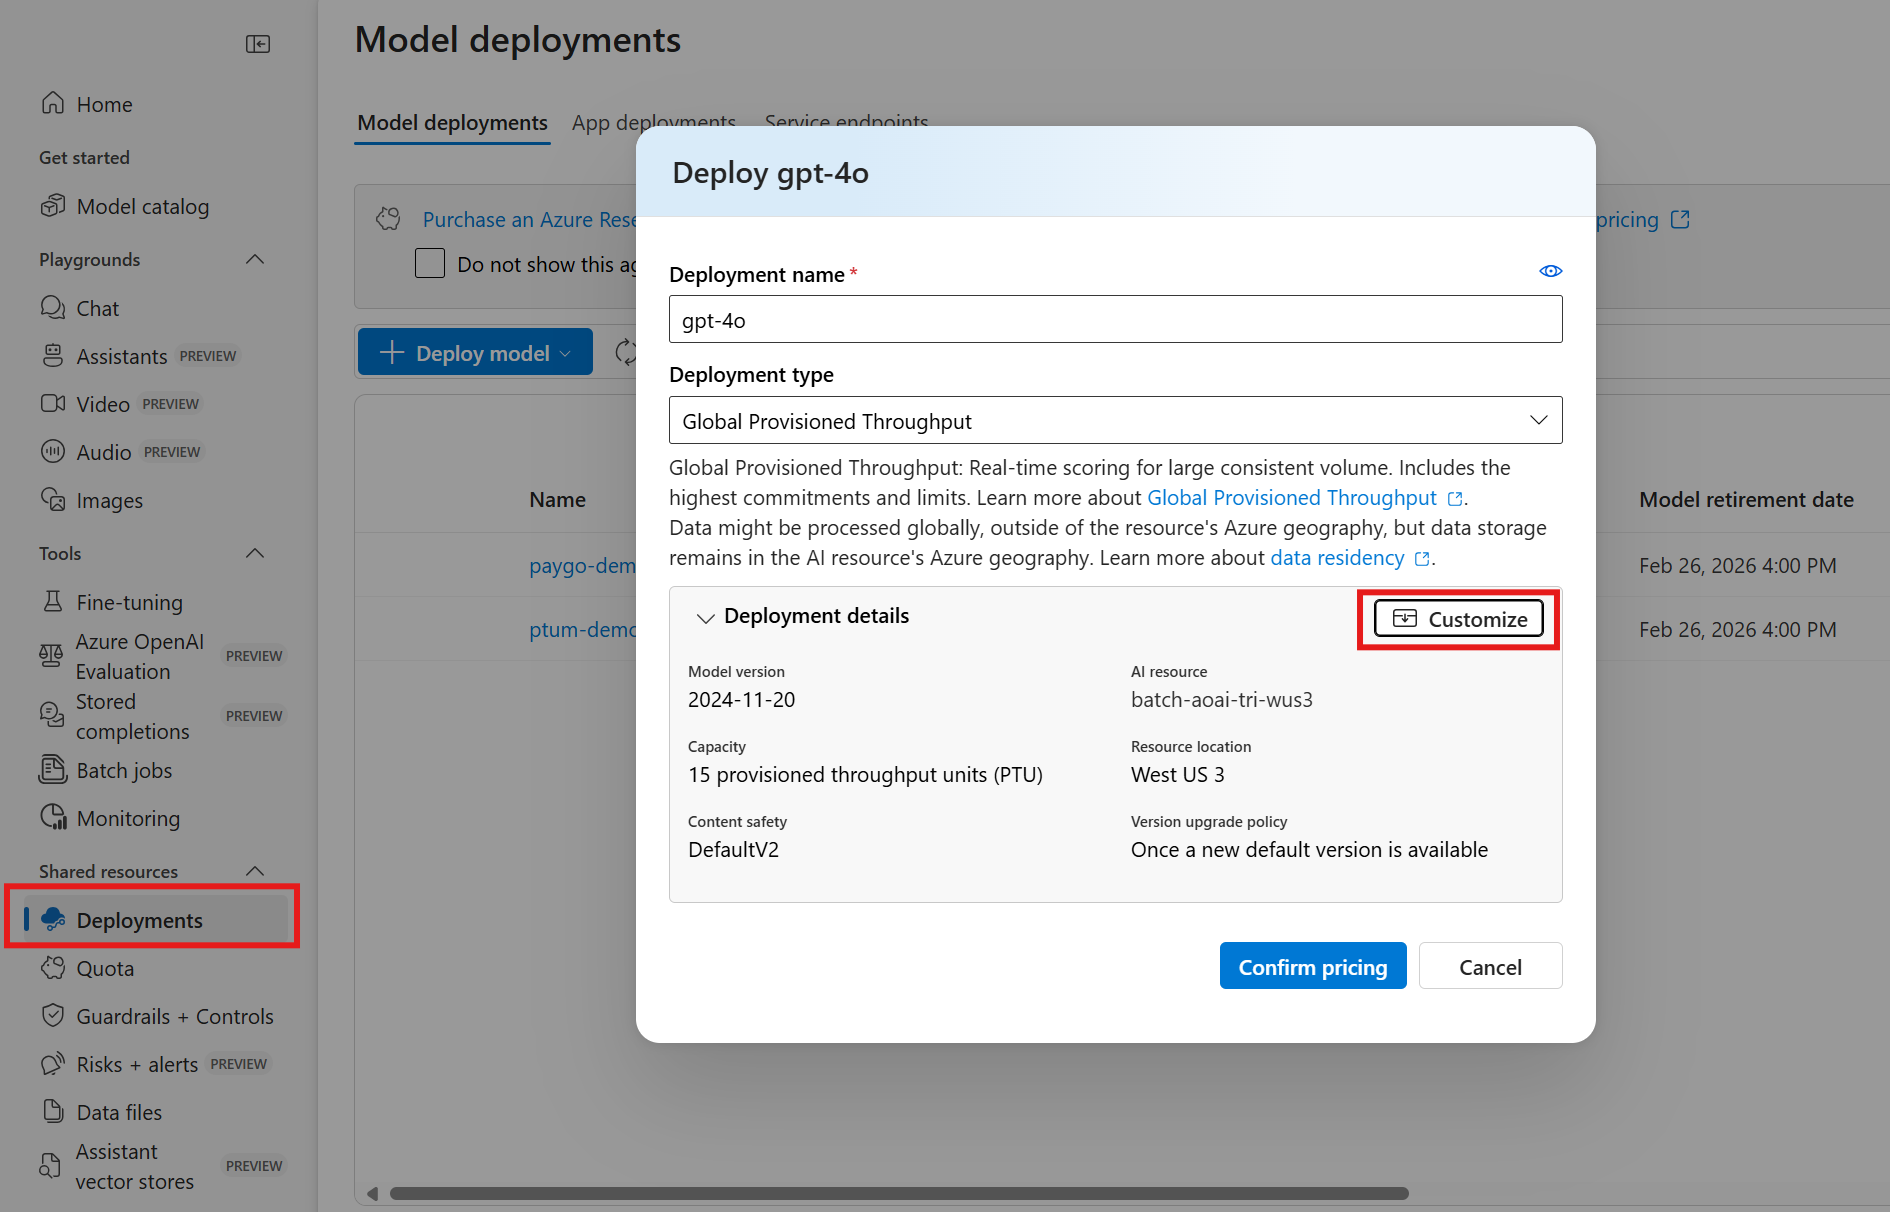Open Data files in sidebar
The image size is (1890, 1212).
pos(119,1112)
